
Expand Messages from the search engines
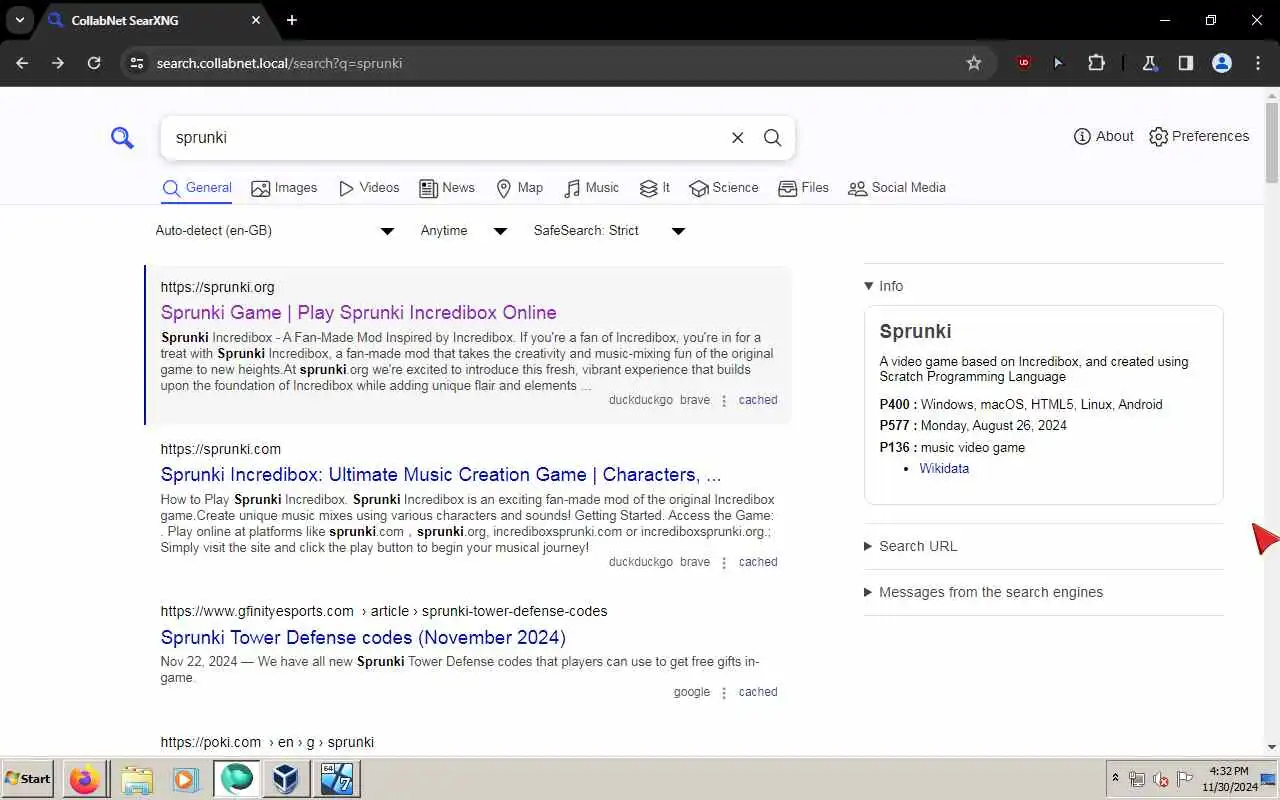(984, 592)
